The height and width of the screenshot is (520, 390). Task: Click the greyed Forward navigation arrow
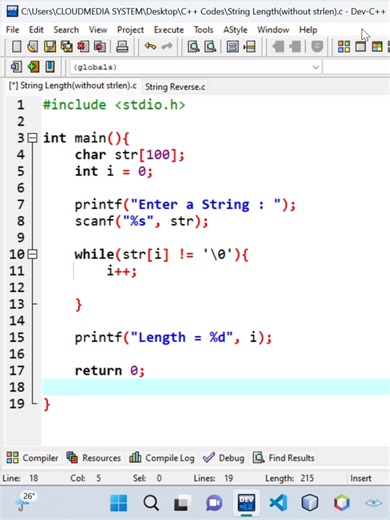coord(295,46)
